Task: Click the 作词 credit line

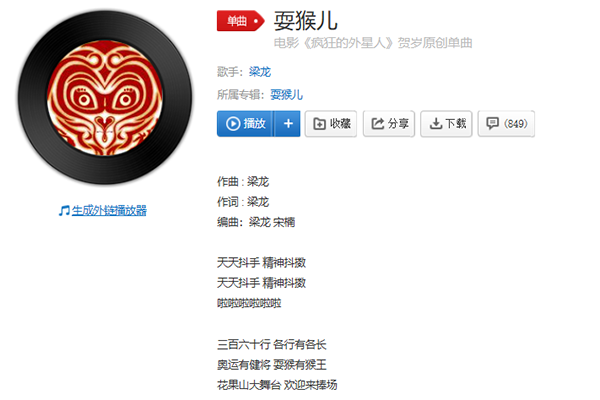Action: coord(243,202)
